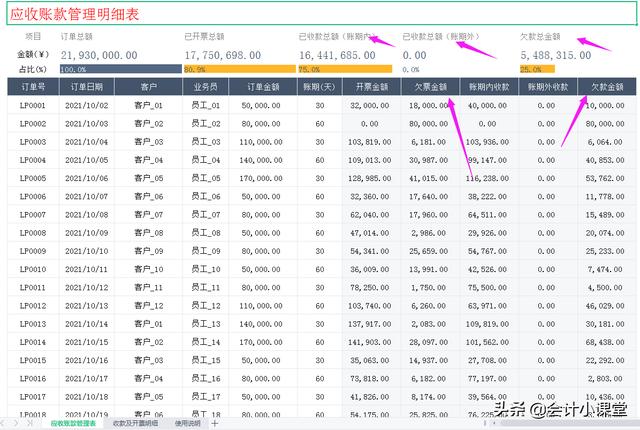The image size is (640, 430).
Task: Select owed amount cell 46,029.00
Action: (x=605, y=306)
